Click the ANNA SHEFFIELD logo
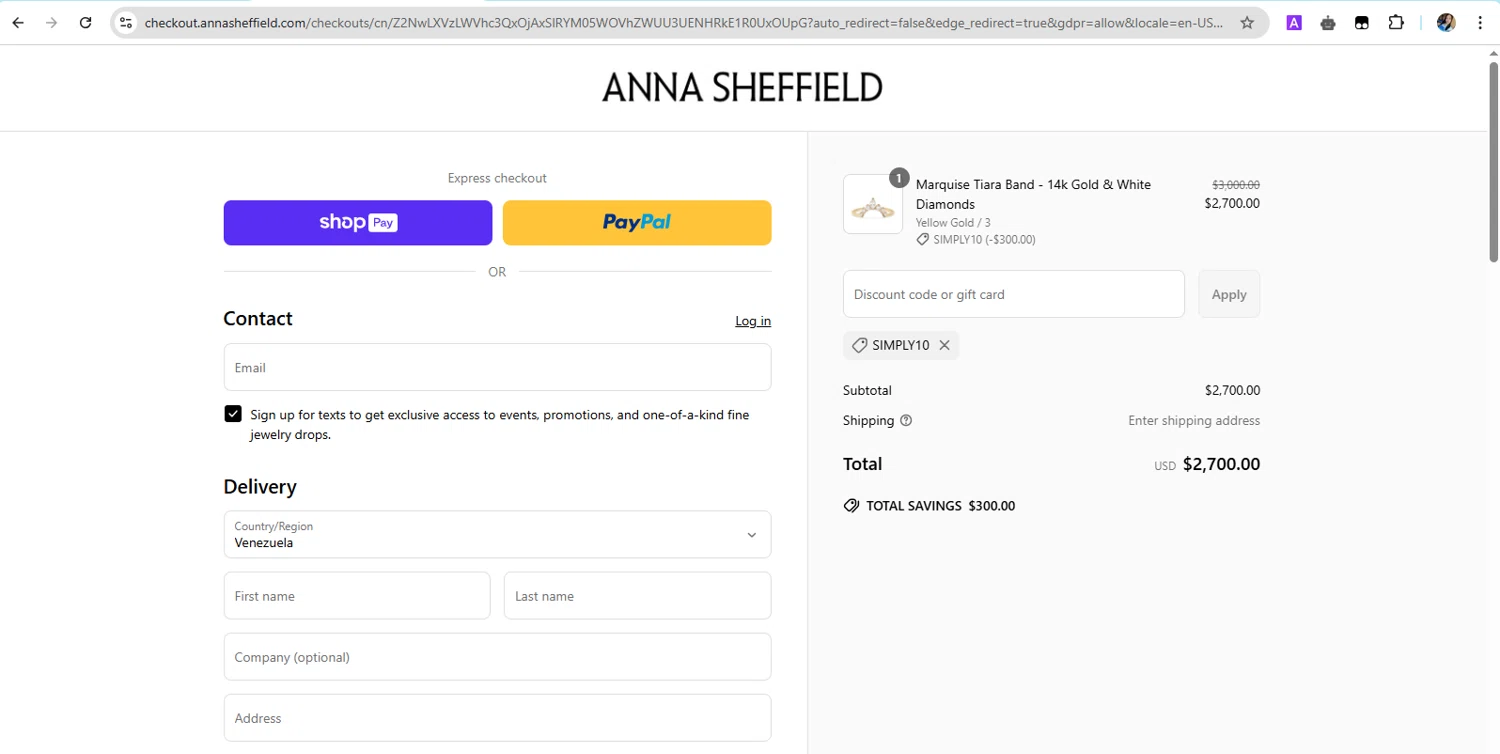Image resolution: width=1500 pixels, height=754 pixels. (742, 88)
